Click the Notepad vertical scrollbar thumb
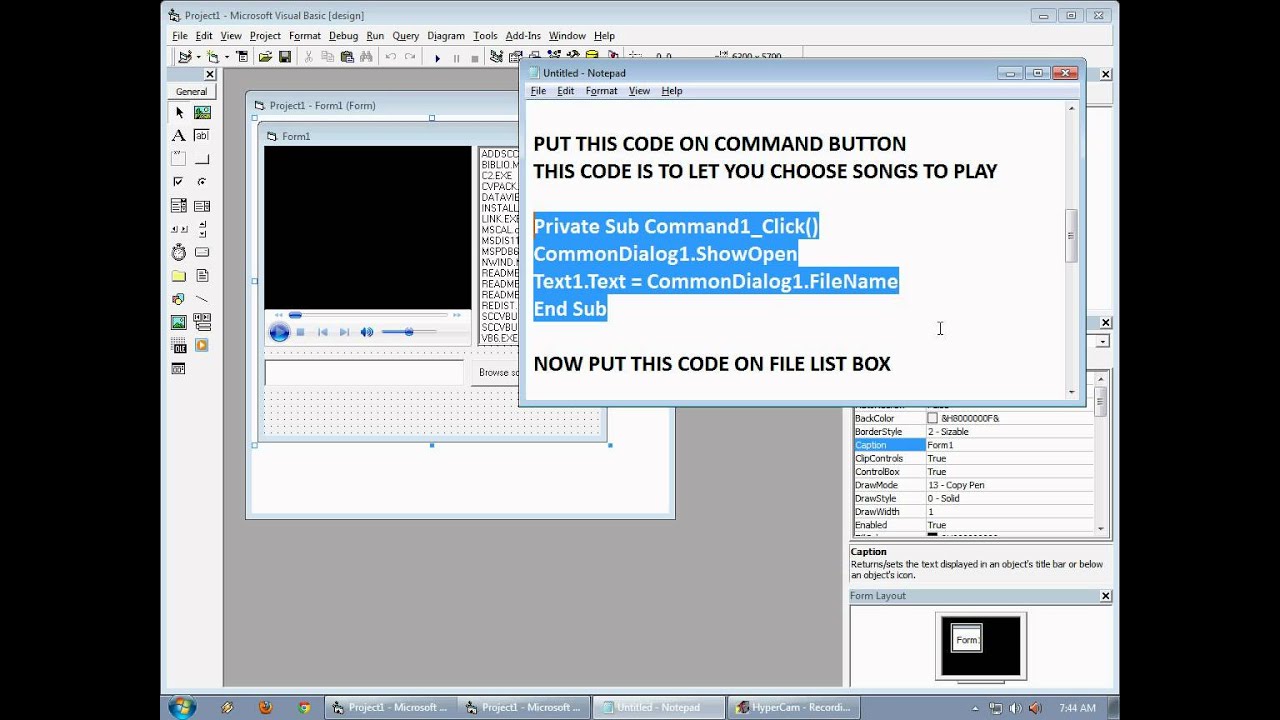Image resolution: width=1280 pixels, height=720 pixels. pos(1071,236)
